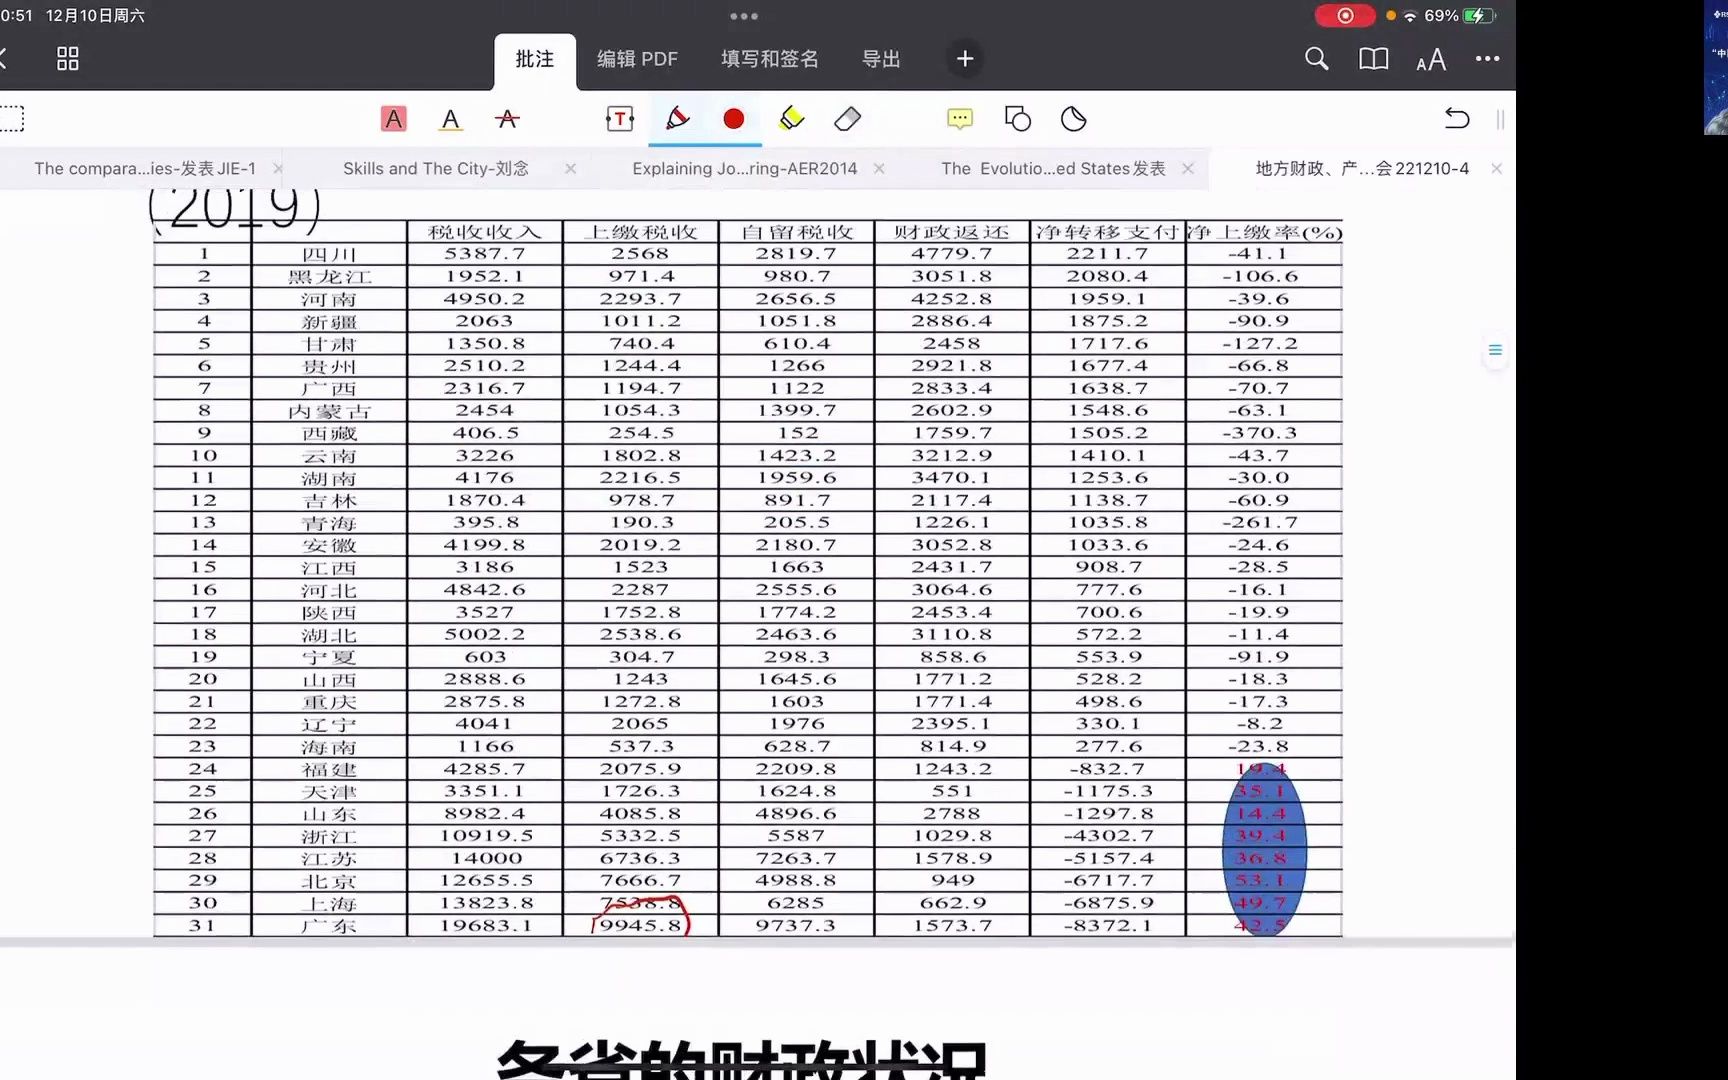Screen dimensions: 1728x1080
Task: Select the rectangular selection tool
Action: pyautogui.click(x=11, y=119)
